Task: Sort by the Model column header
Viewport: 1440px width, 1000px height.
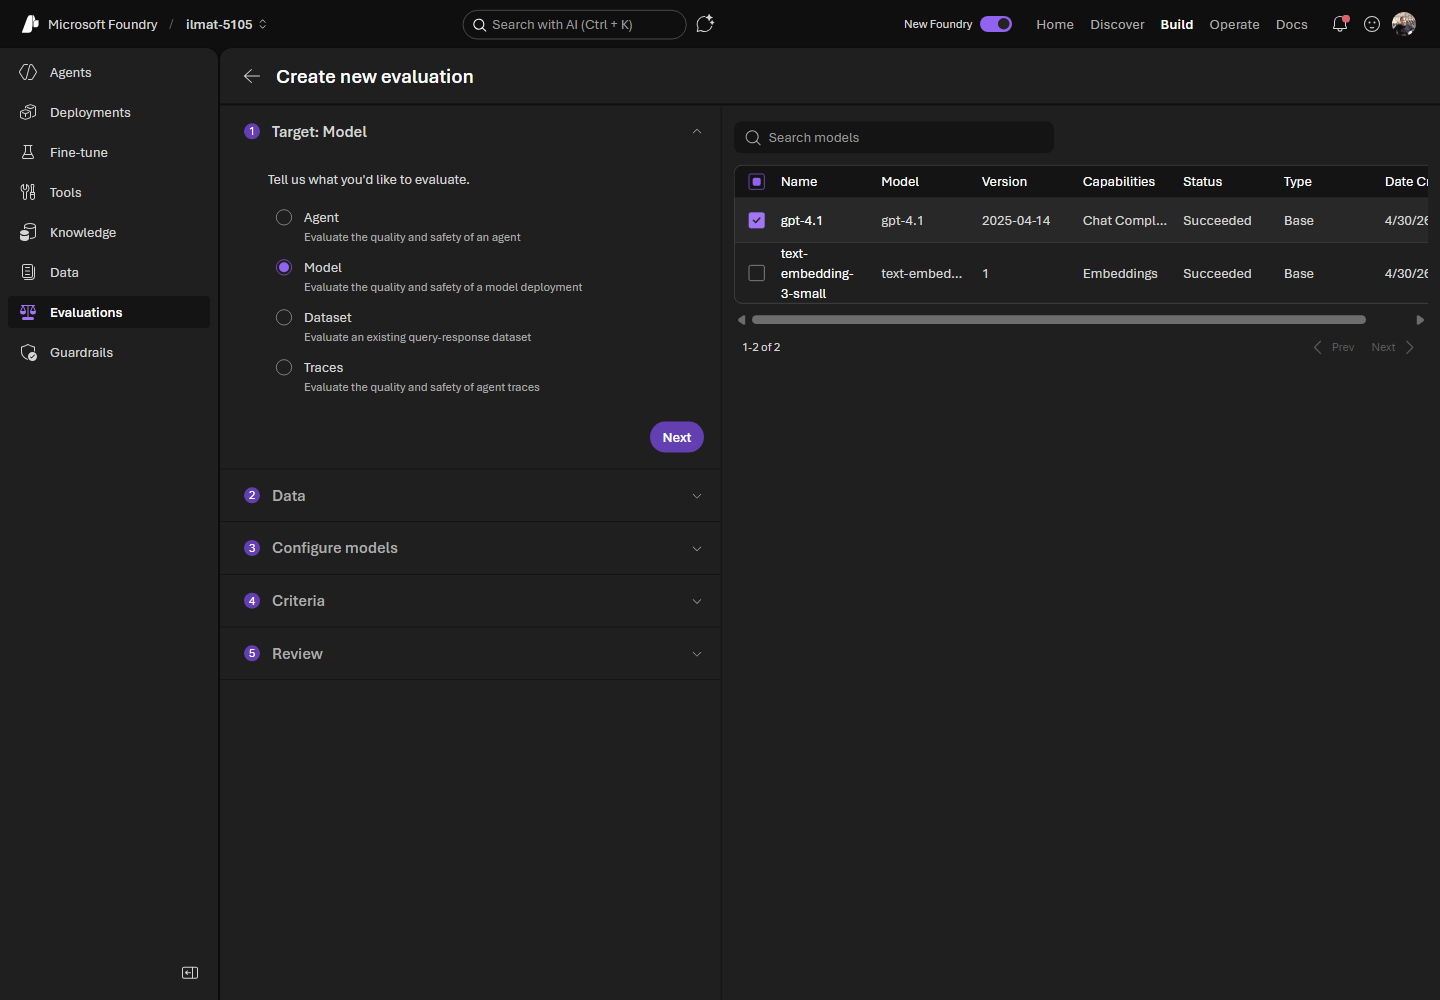Action: tap(900, 182)
